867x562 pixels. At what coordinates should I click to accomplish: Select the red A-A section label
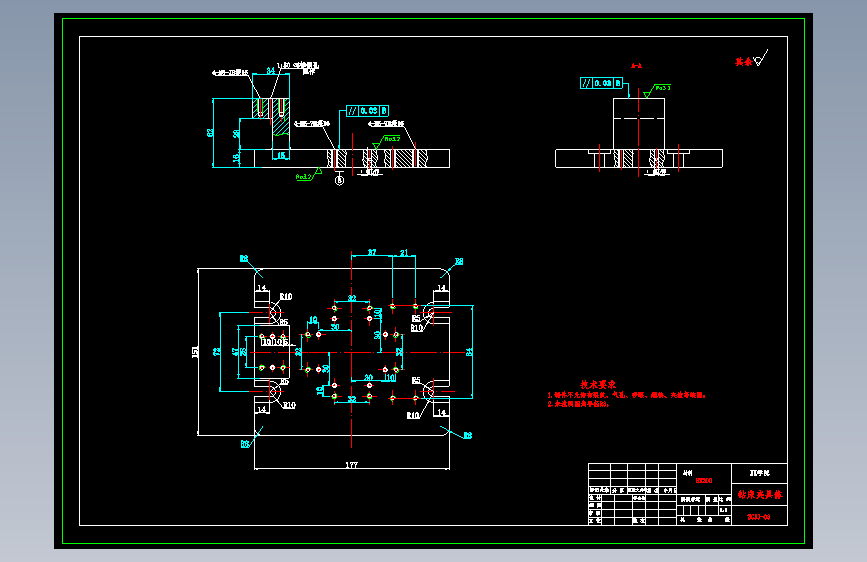(x=636, y=66)
